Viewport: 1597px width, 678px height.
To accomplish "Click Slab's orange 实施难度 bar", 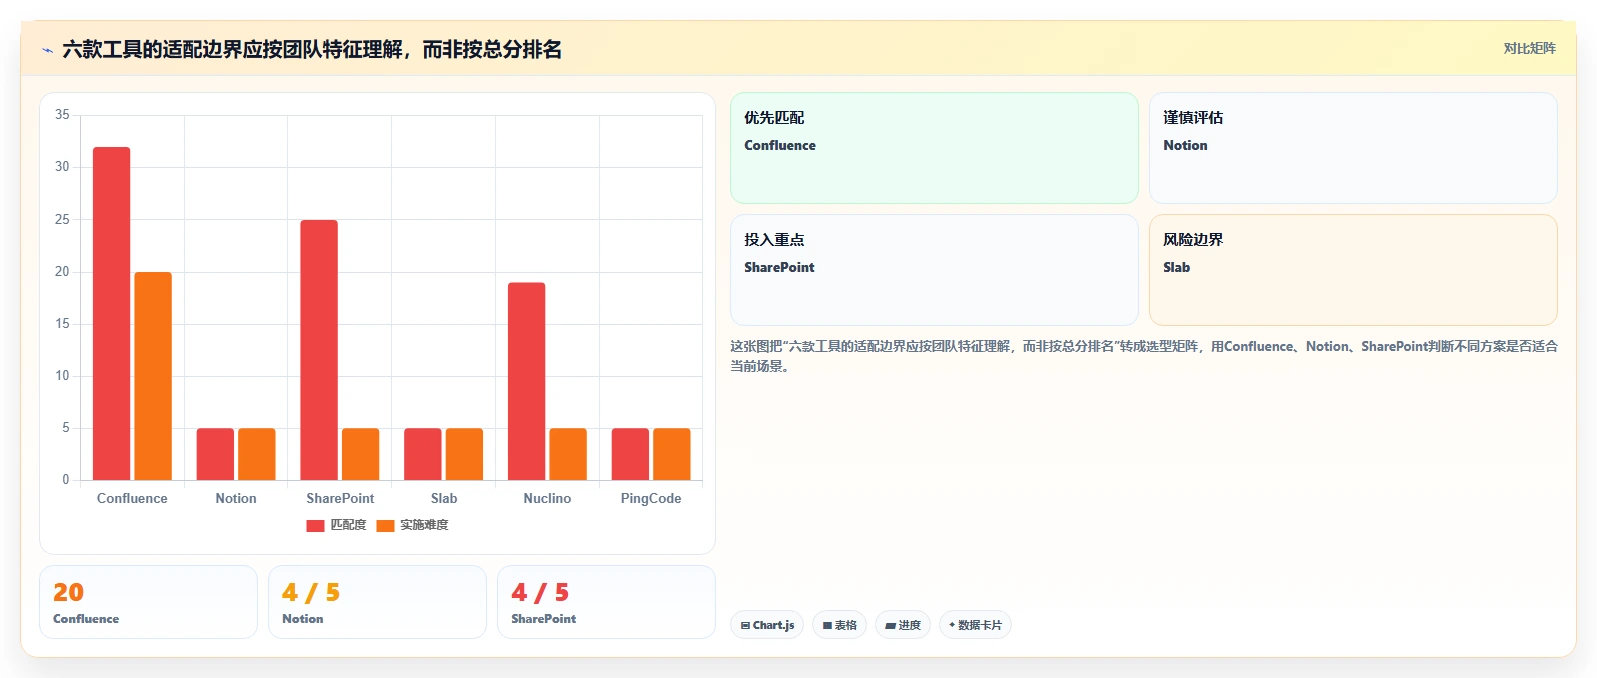I will click(x=464, y=454).
